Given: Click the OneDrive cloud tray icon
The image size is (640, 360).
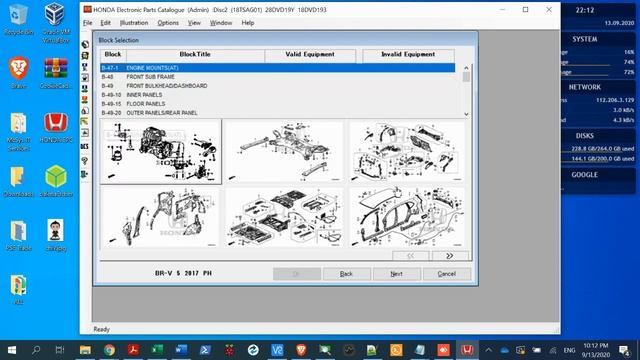Looking at the screenshot, I should coord(504,350).
